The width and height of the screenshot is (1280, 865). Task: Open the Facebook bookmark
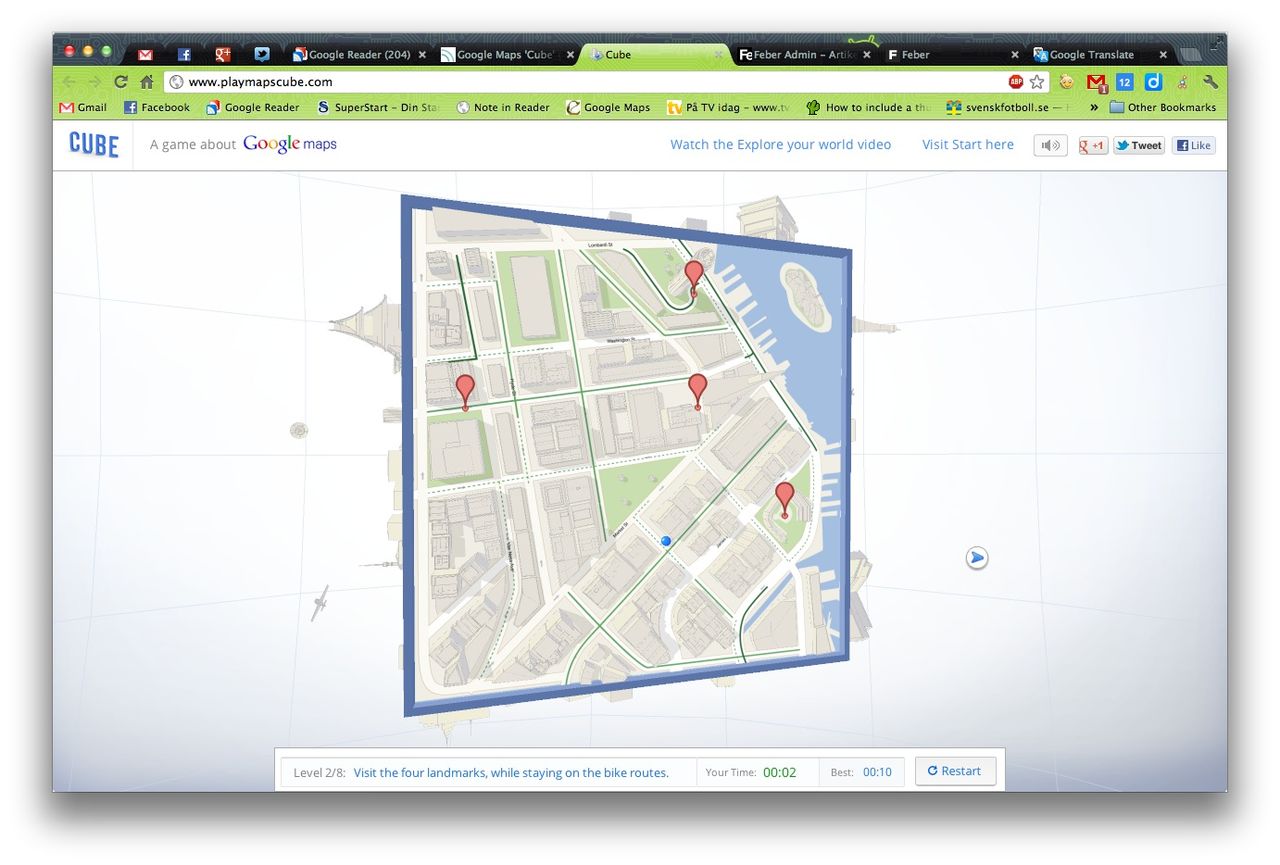tap(157, 108)
